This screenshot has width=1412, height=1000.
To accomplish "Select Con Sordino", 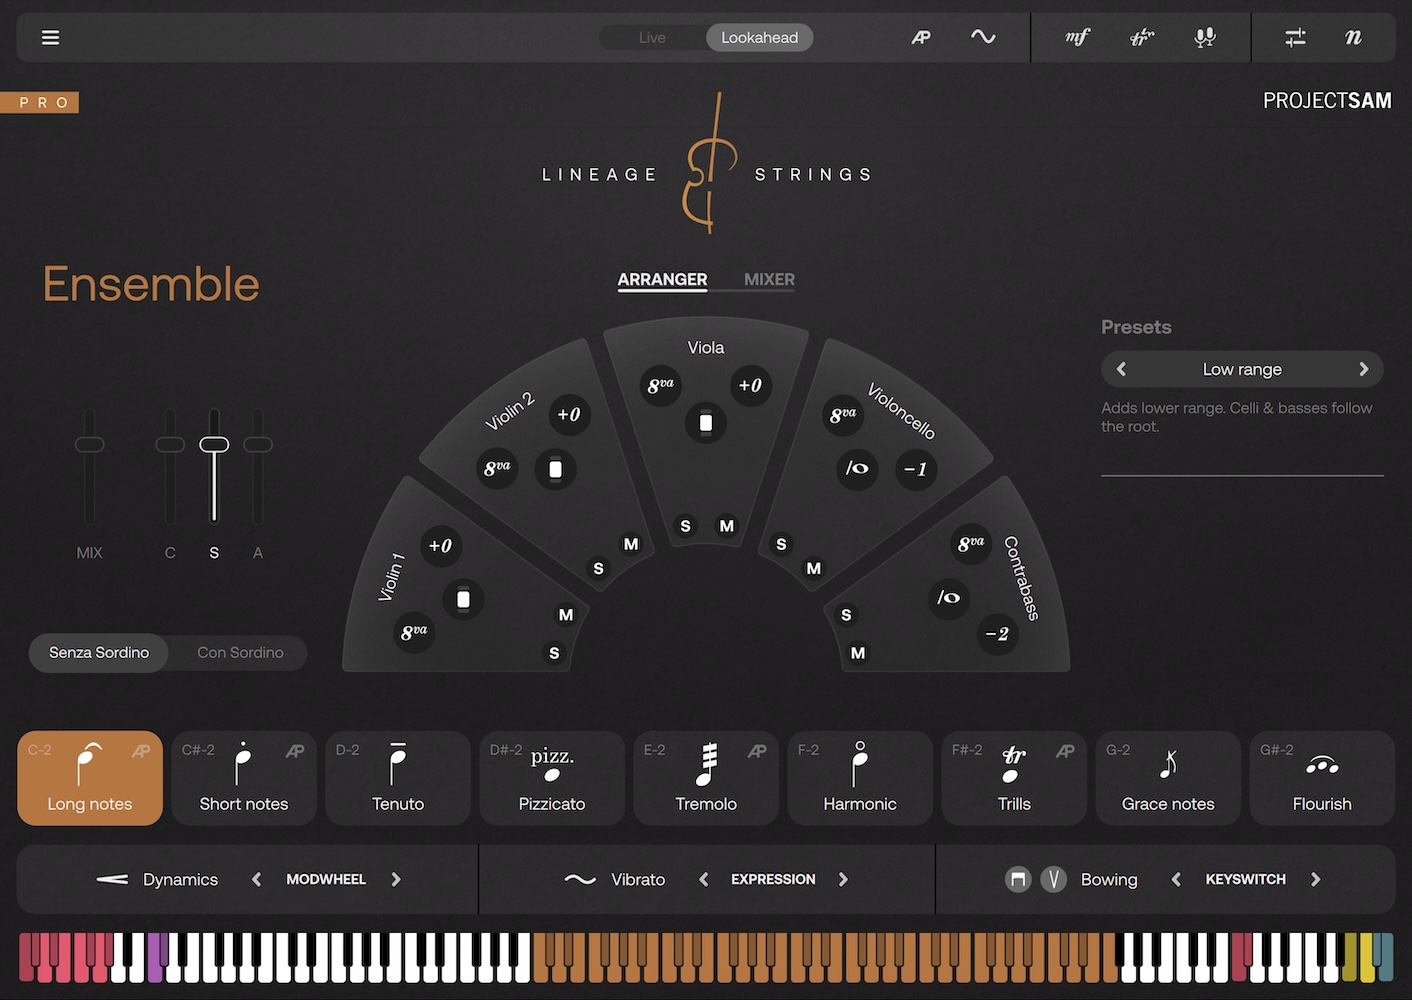I will point(240,653).
